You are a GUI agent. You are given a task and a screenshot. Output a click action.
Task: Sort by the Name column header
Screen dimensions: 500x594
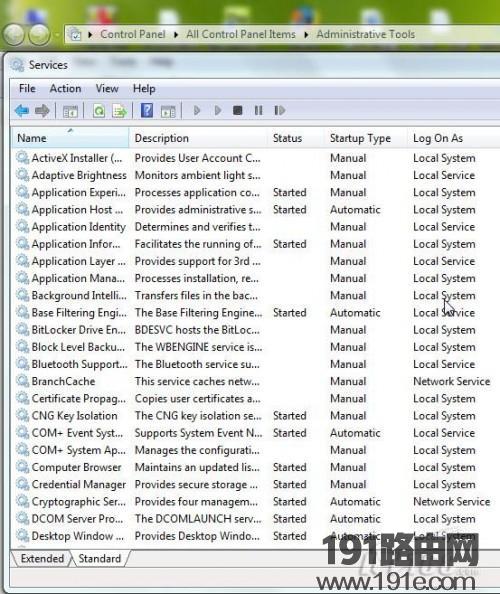click(x=70, y=138)
